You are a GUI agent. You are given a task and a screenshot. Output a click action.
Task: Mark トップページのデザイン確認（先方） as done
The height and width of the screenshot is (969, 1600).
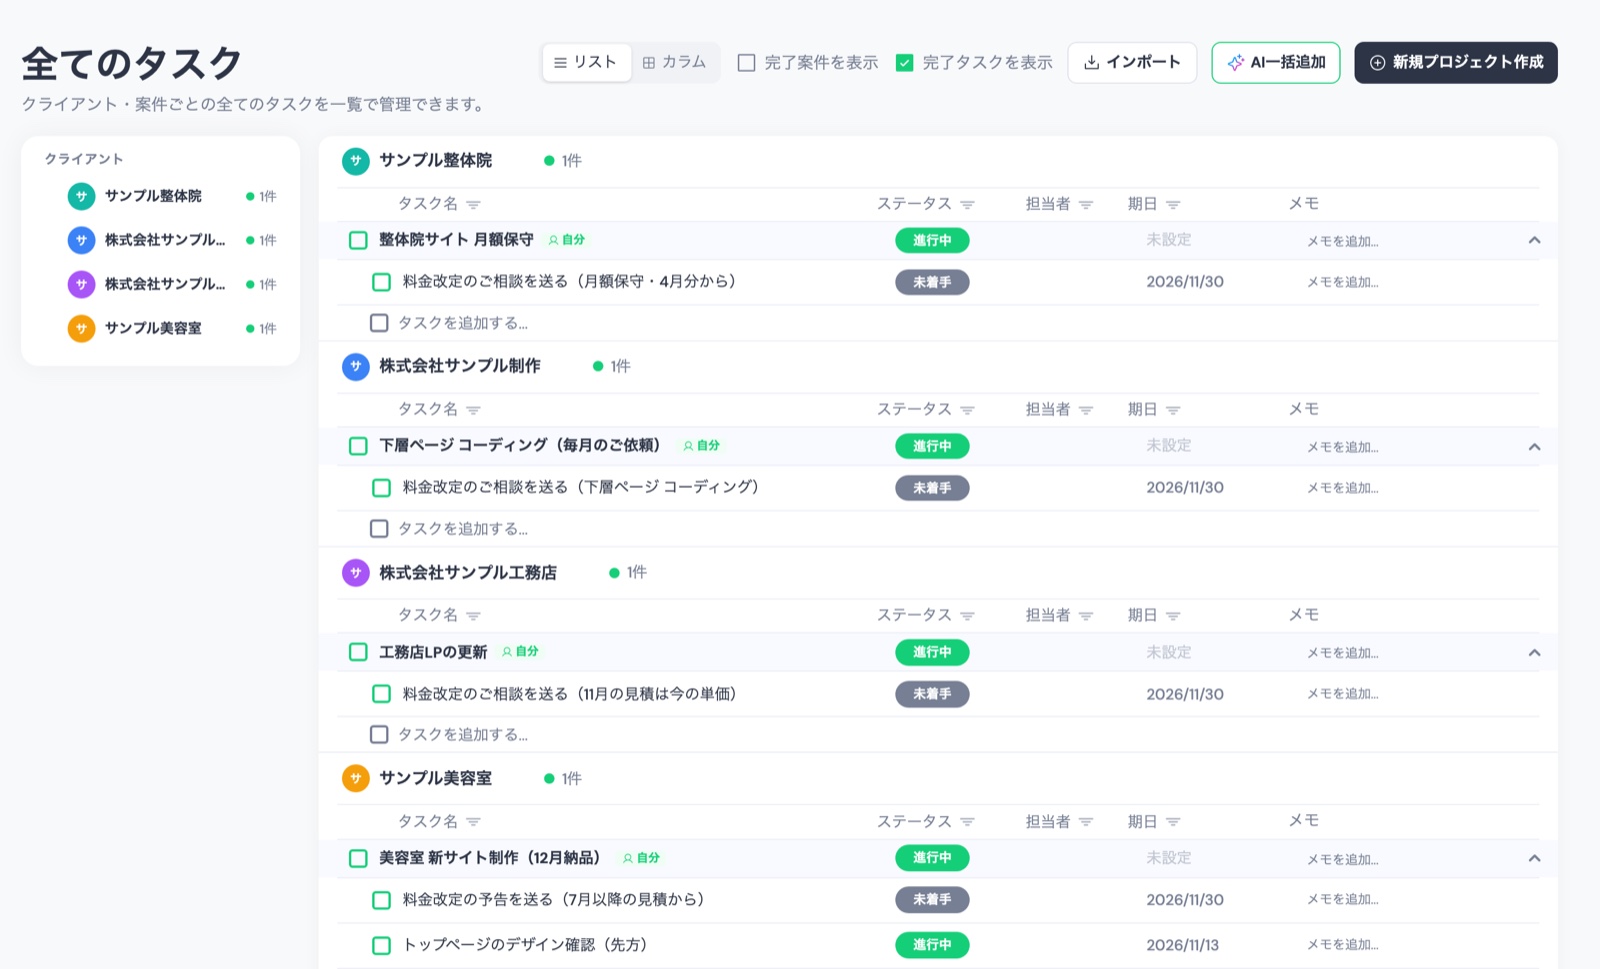coord(381,946)
